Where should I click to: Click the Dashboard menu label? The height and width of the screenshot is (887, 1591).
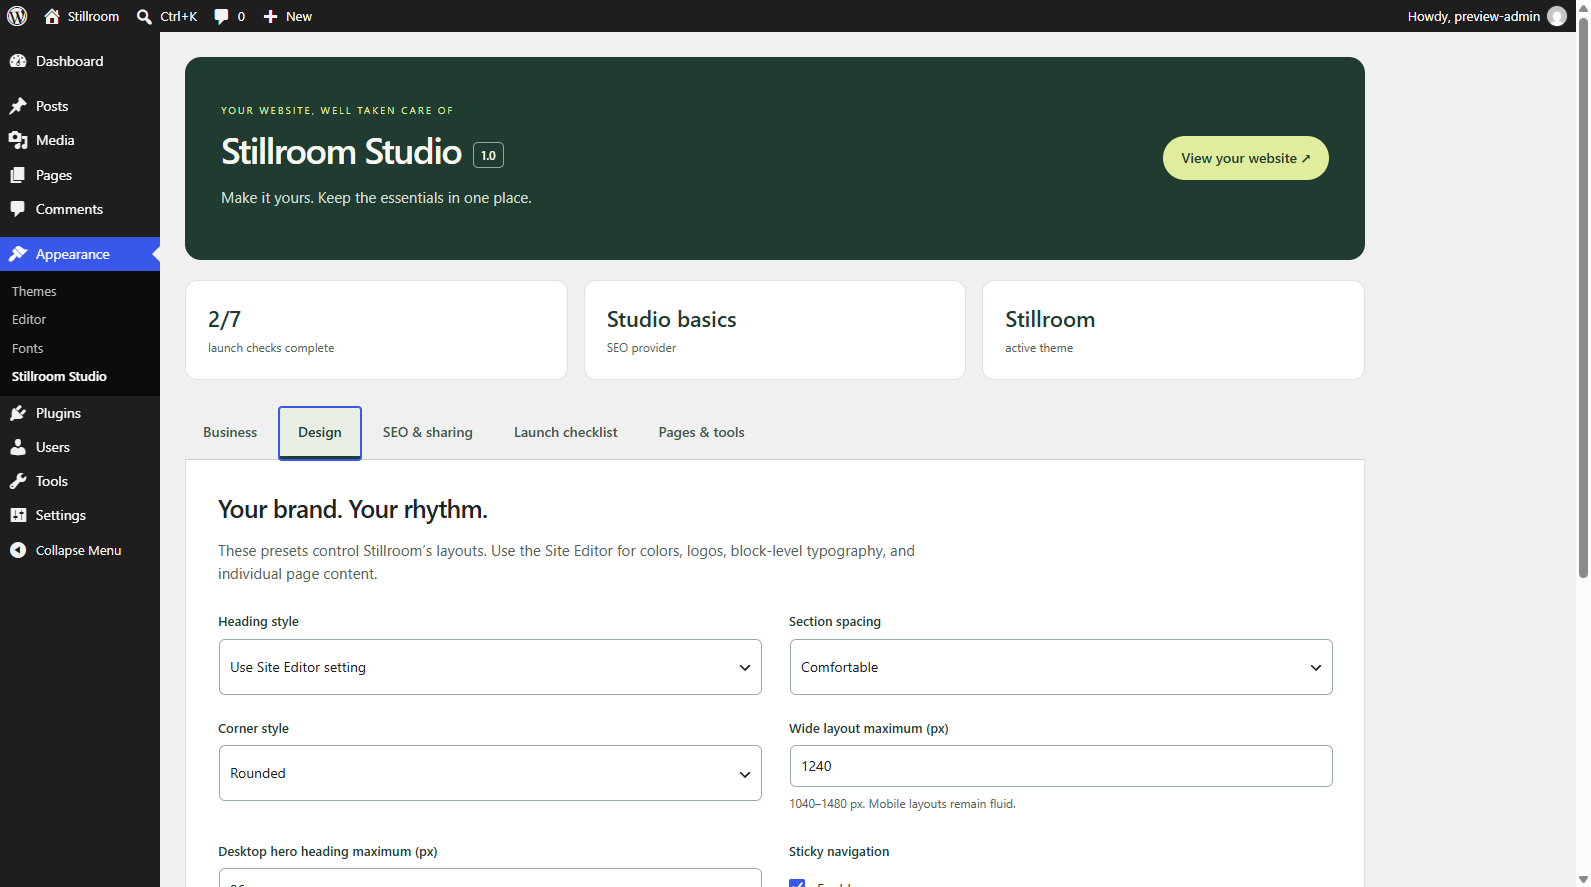pos(70,61)
